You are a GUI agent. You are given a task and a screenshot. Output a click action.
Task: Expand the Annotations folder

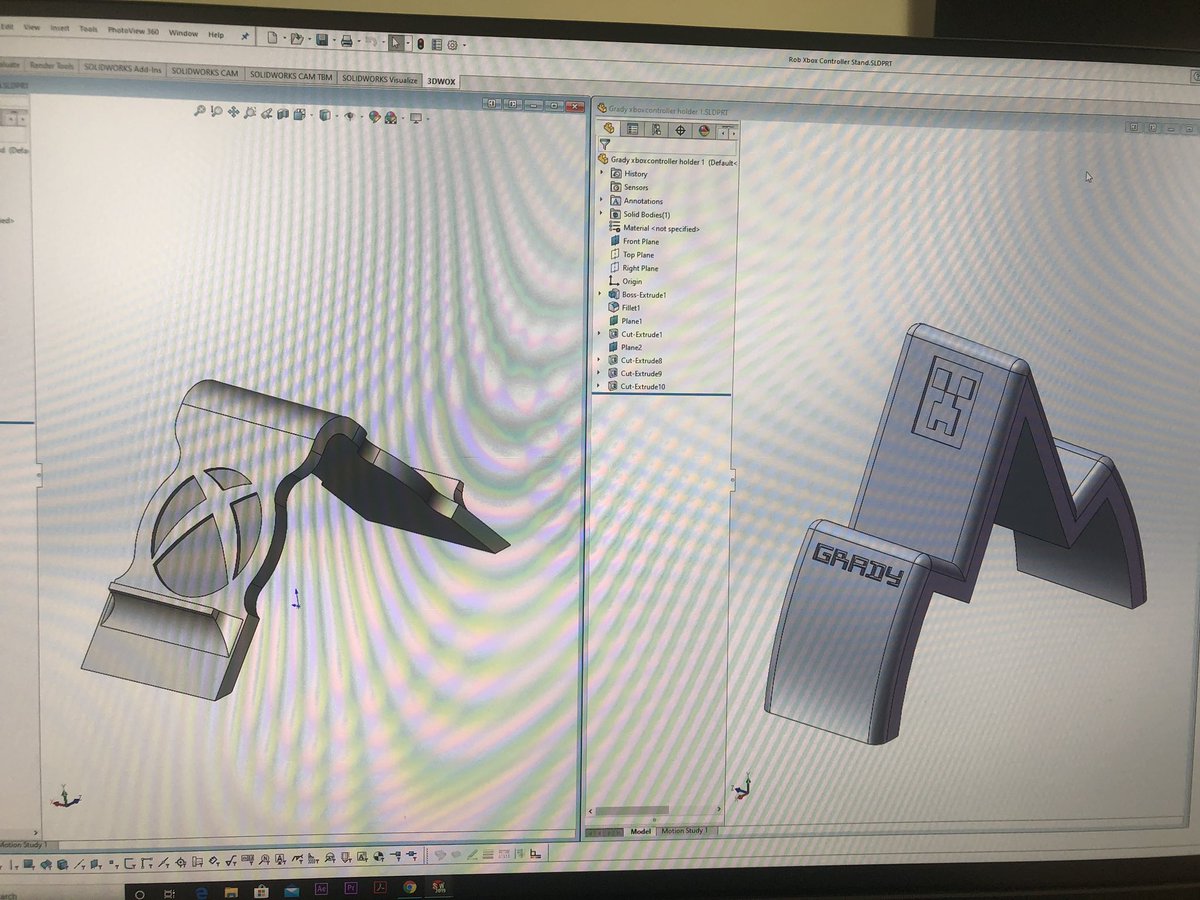point(601,199)
